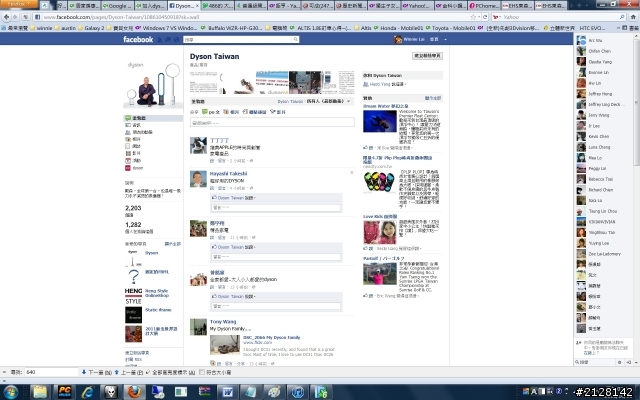Click the reload icon in the address bar
The width and height of the screenshot is (640, 400).
[485, 17]
